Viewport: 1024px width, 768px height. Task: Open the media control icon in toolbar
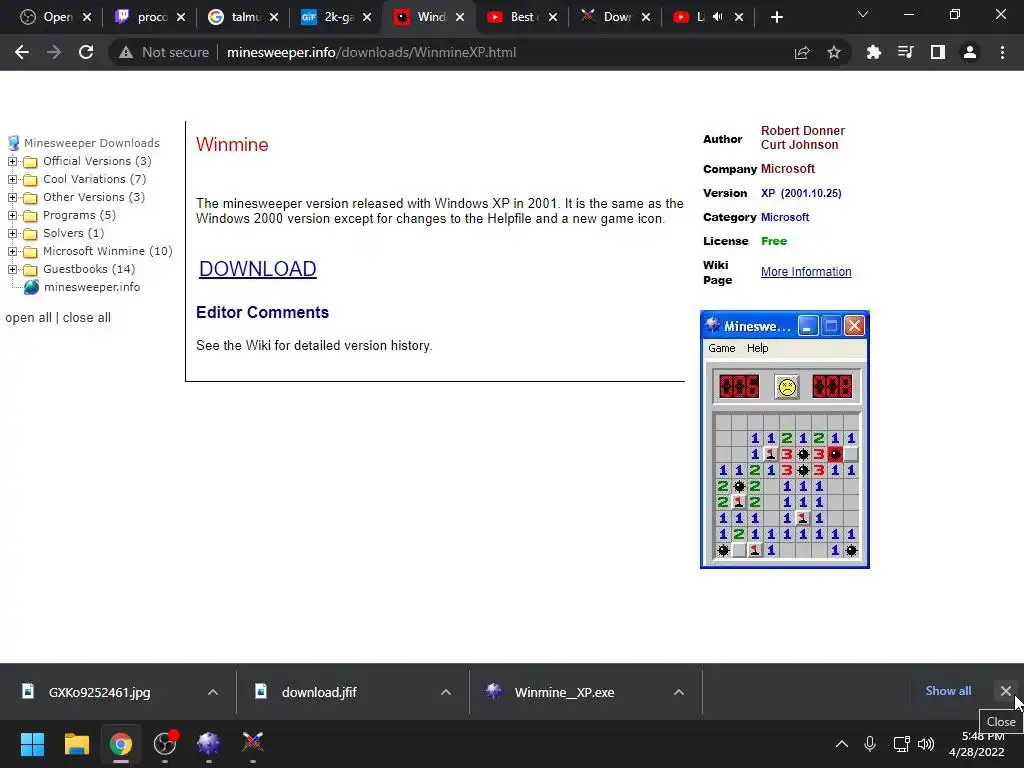905,52
